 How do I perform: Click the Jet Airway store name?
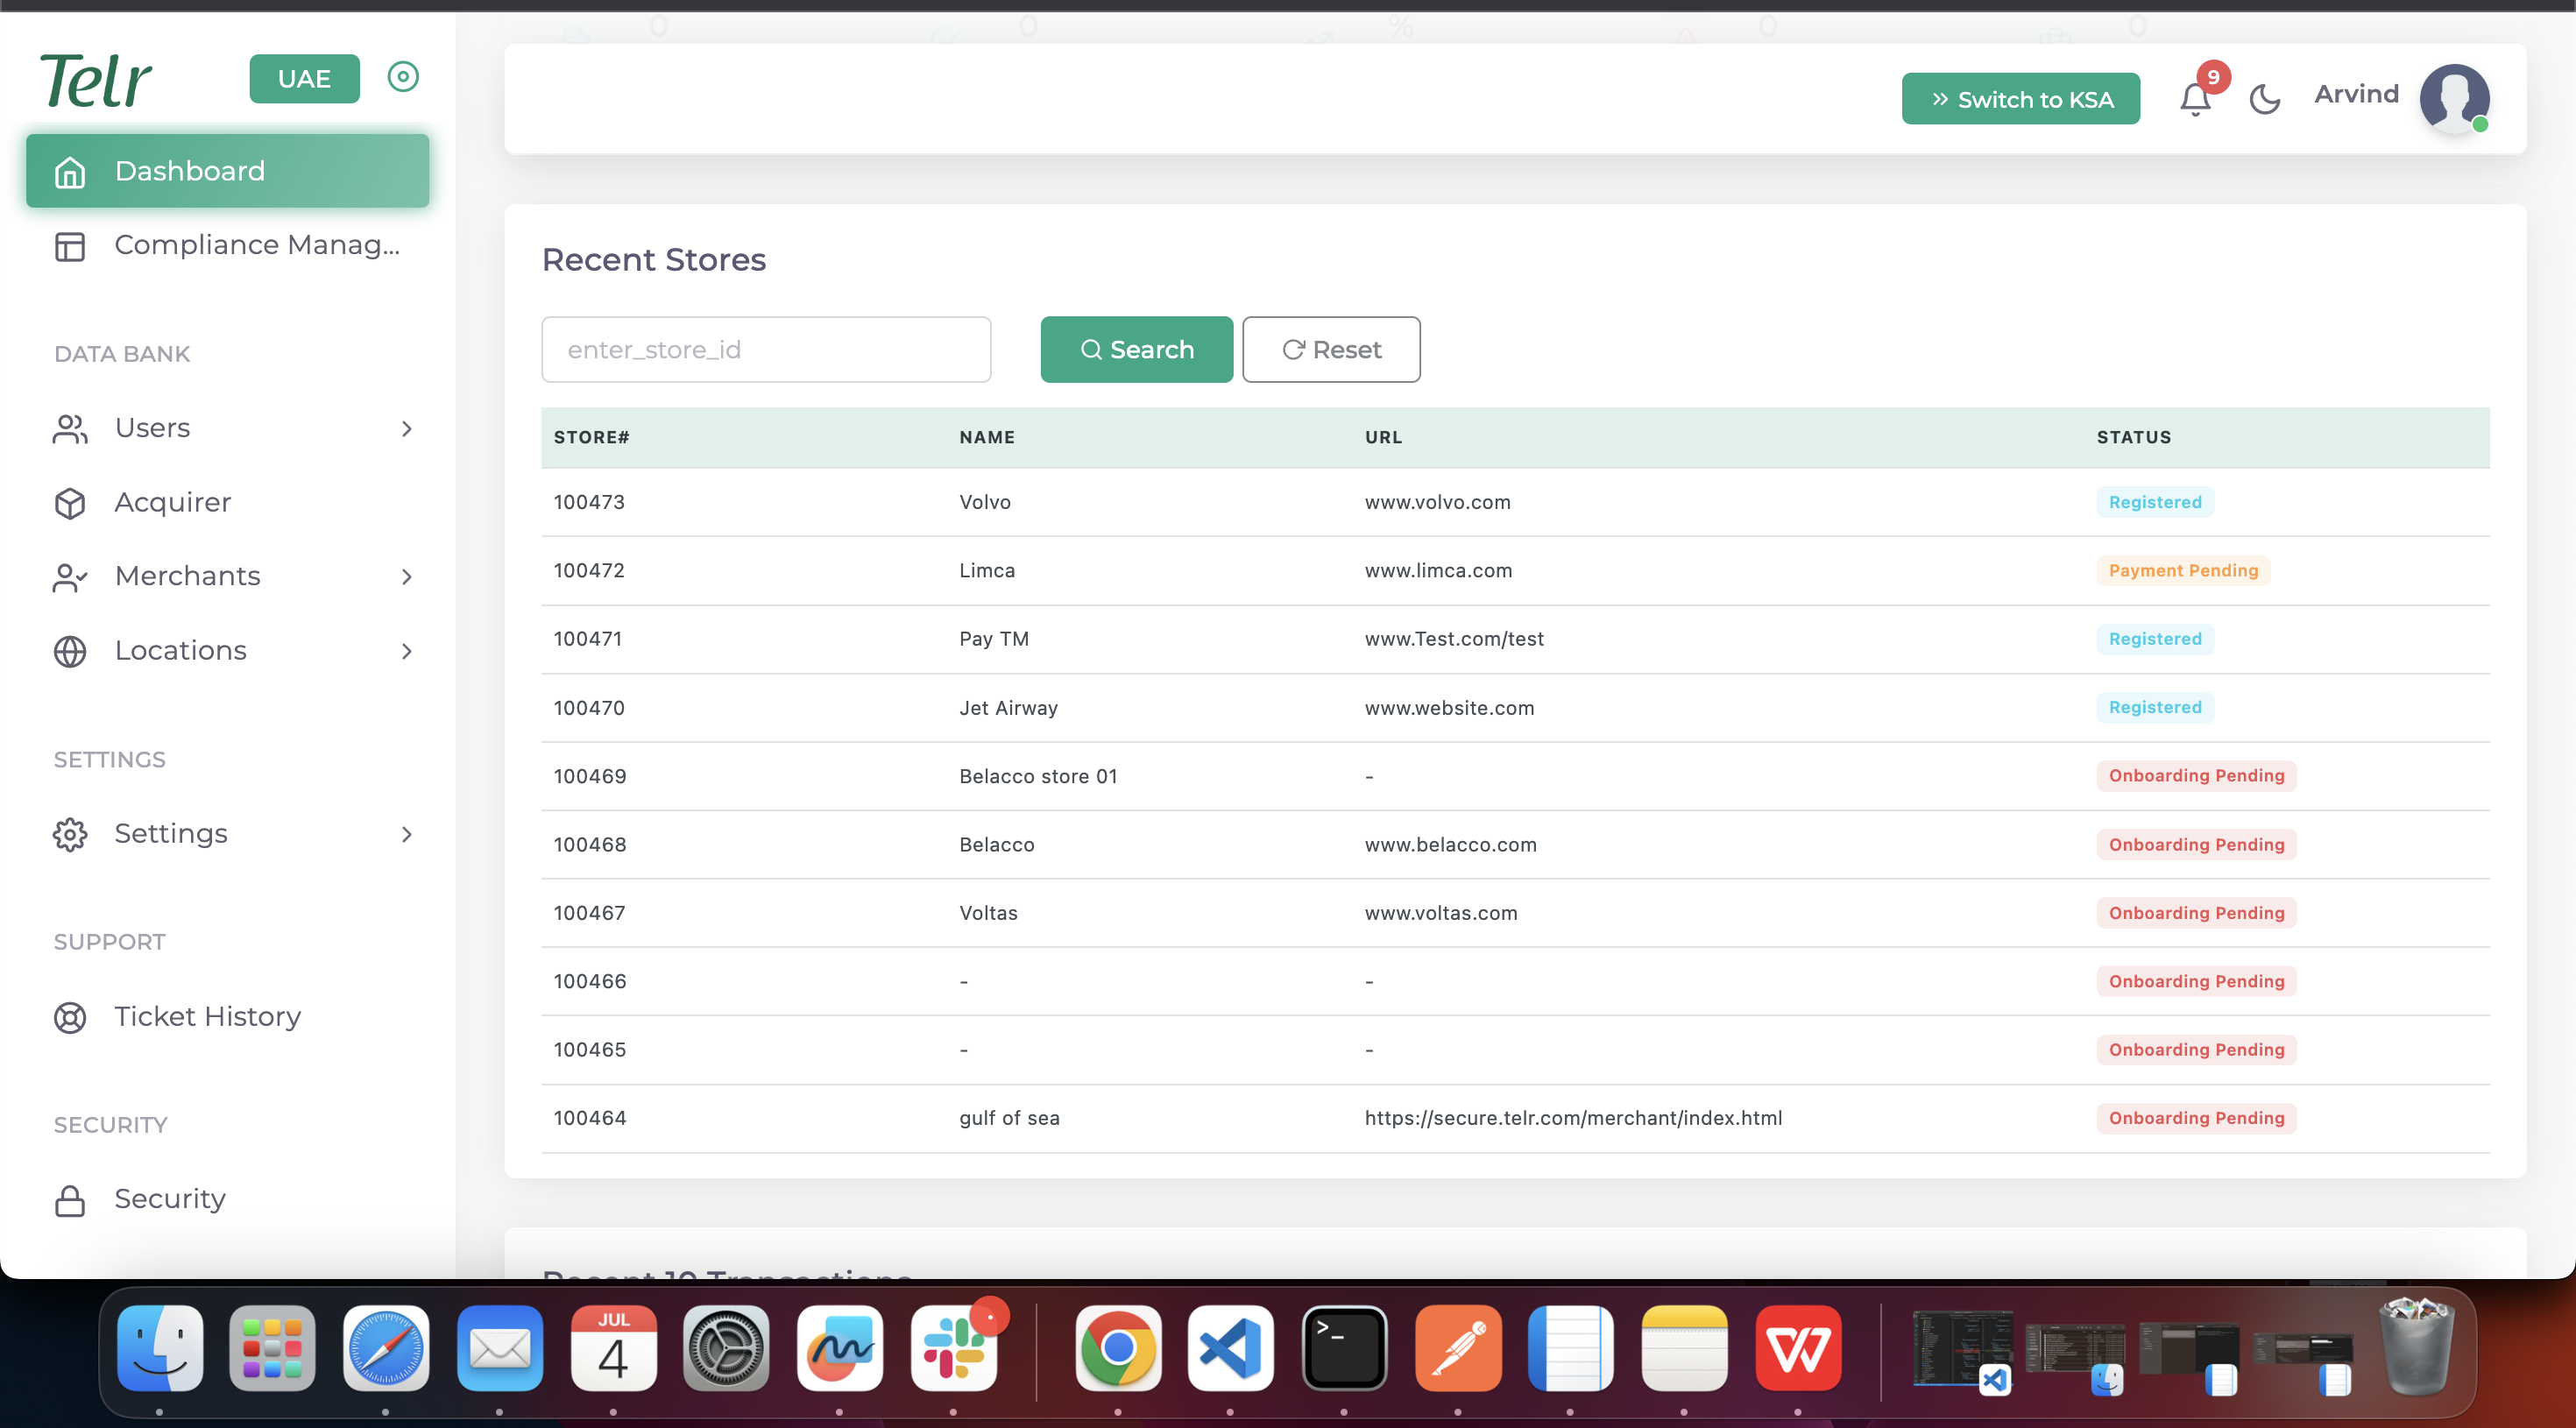1008,708
